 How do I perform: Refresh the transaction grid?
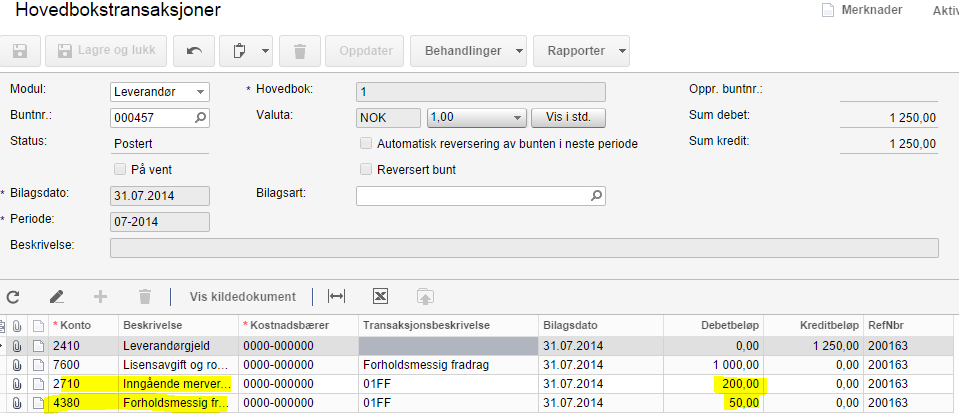point(14,296)
